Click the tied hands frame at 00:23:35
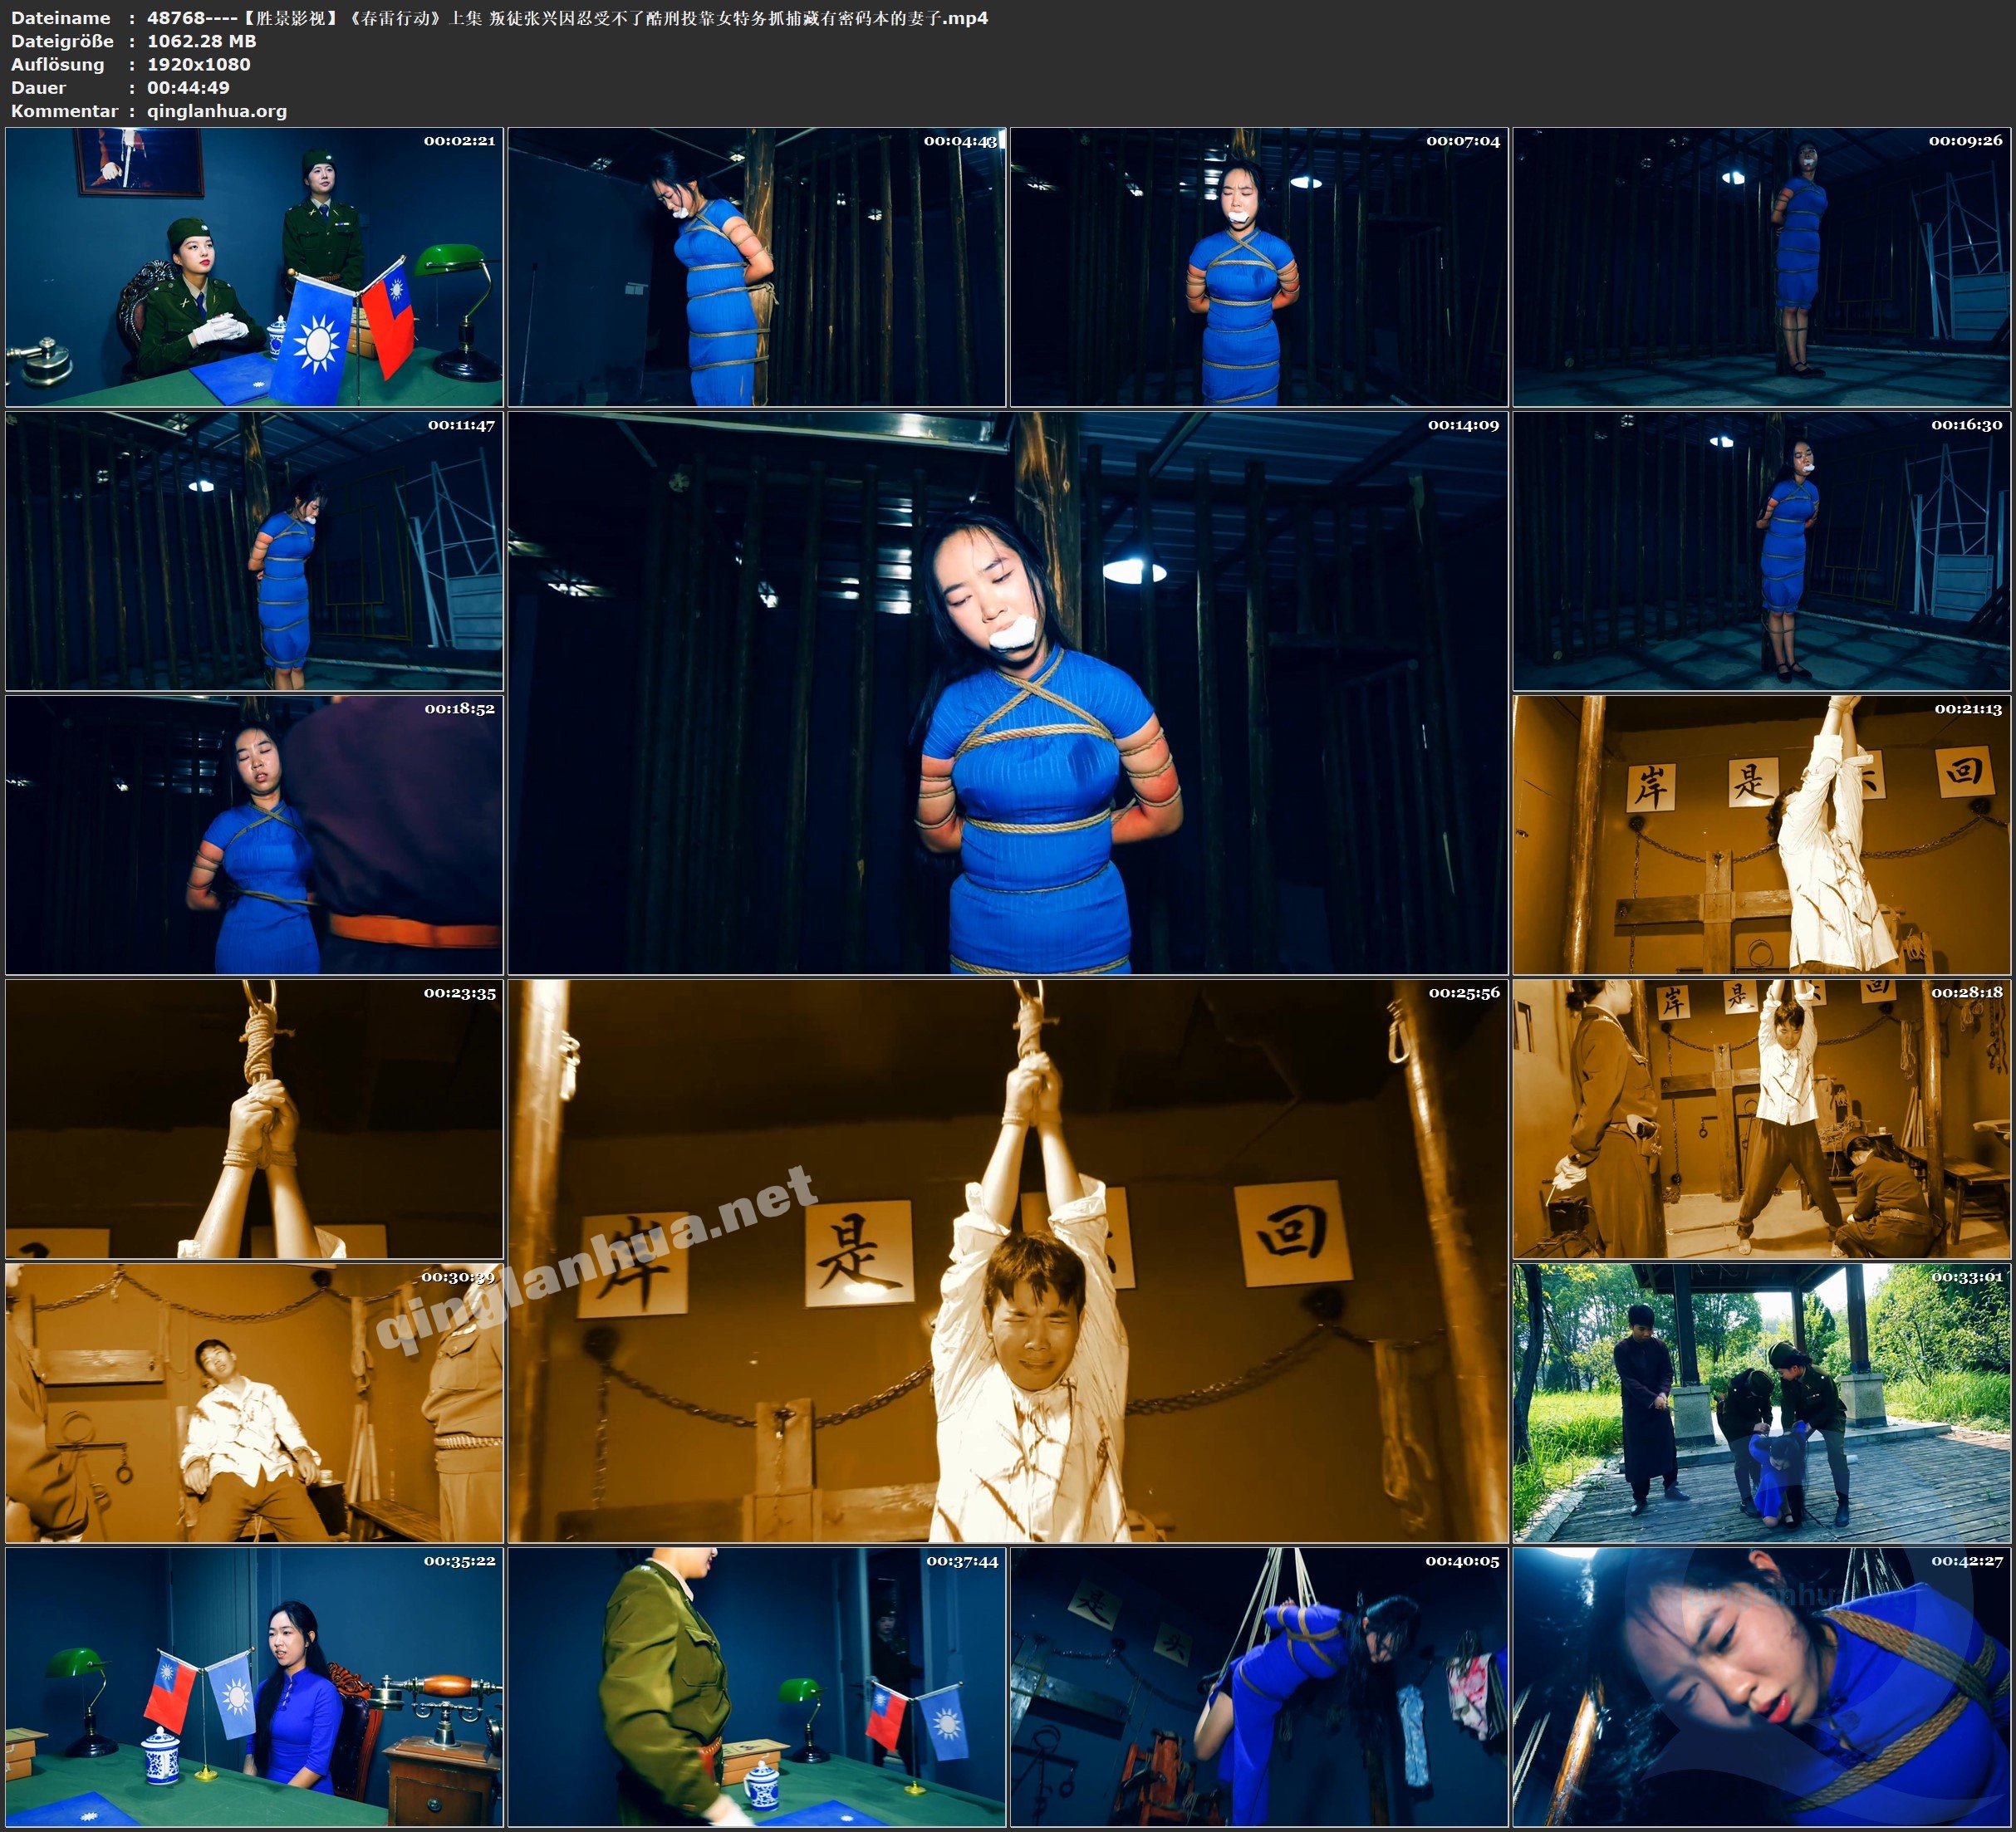This screenshot has height=1832, width=2016. click(254, 1119)
